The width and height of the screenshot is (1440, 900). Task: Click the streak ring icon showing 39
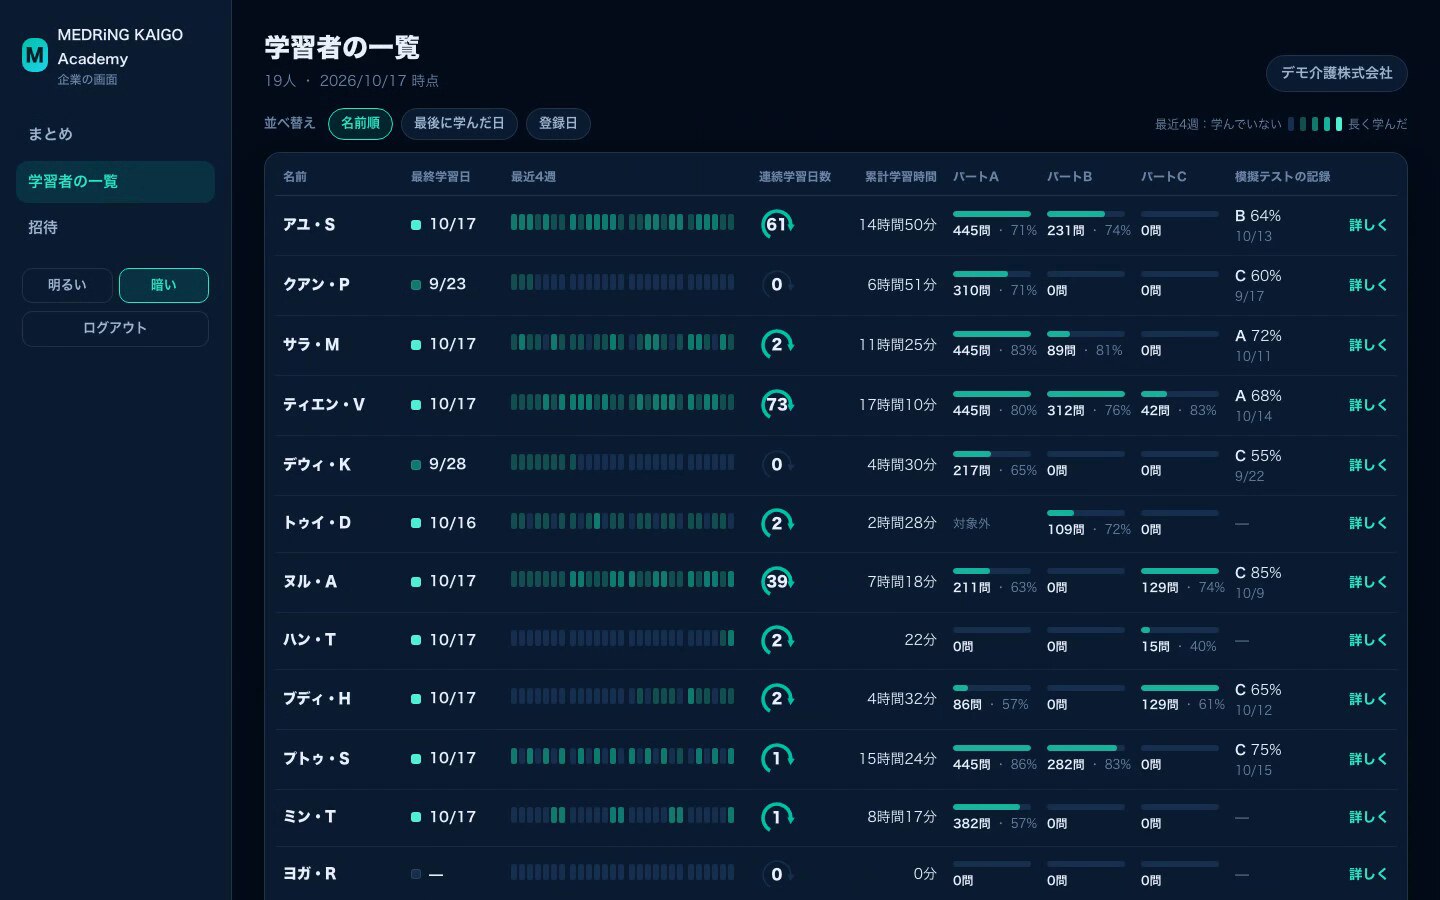(x=777, y=581)
